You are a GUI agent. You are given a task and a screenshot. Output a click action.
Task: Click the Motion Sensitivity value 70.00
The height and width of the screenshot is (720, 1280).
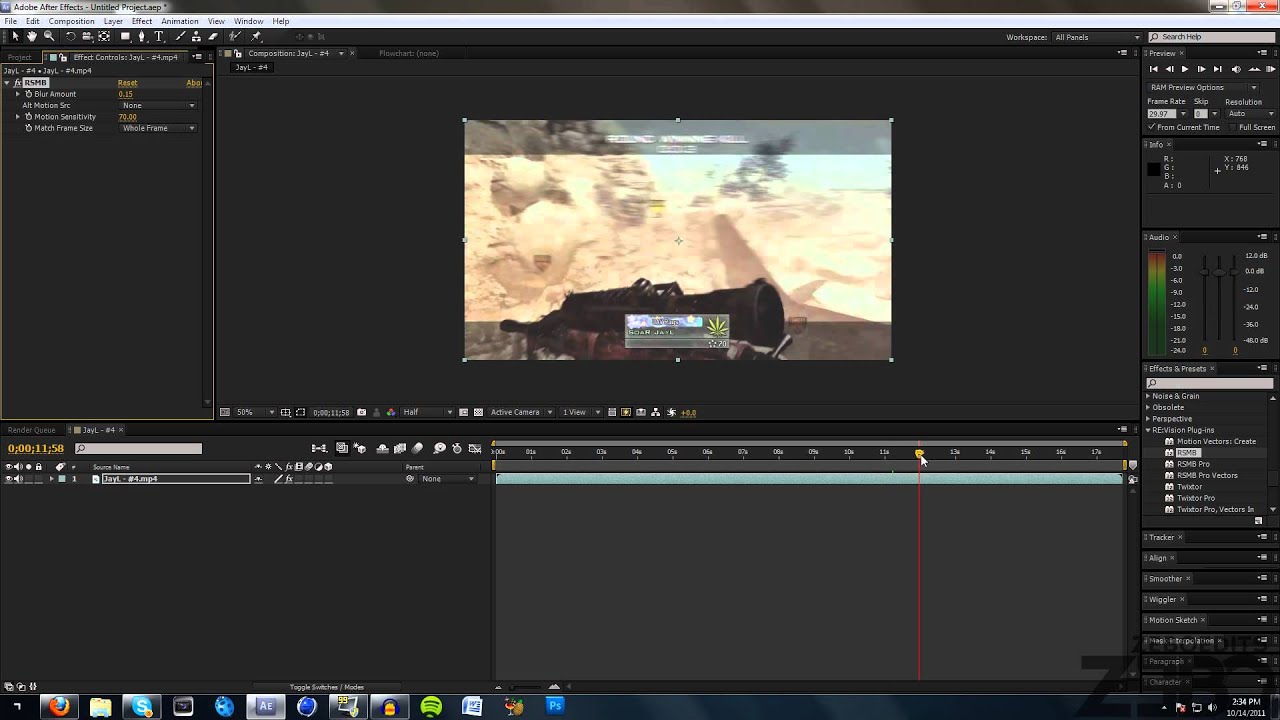(x=127, y=117)
